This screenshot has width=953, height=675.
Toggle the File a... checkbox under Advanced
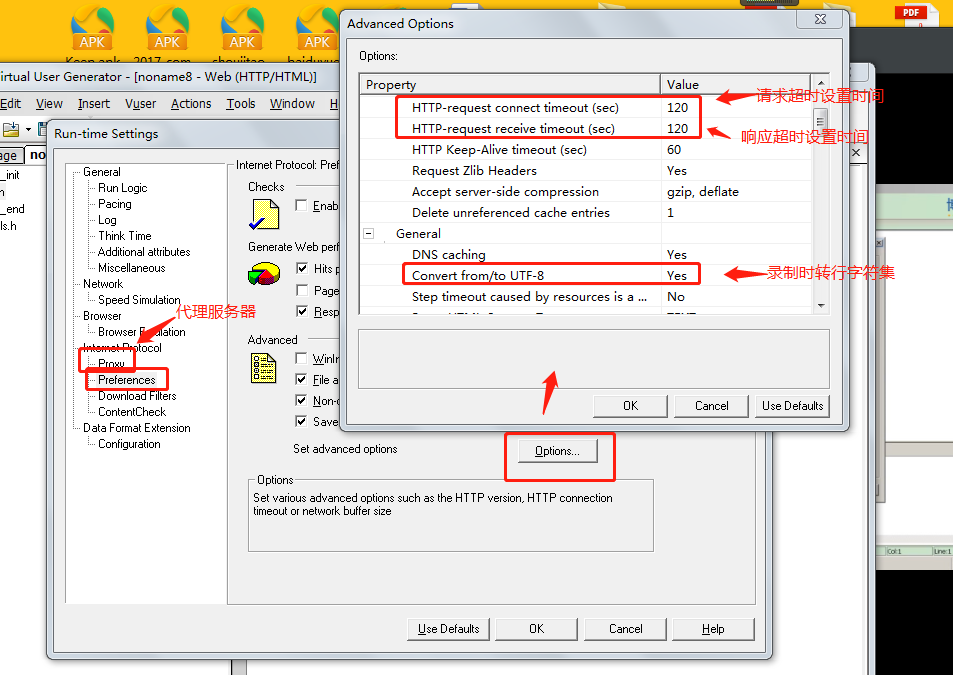(301, 379)
